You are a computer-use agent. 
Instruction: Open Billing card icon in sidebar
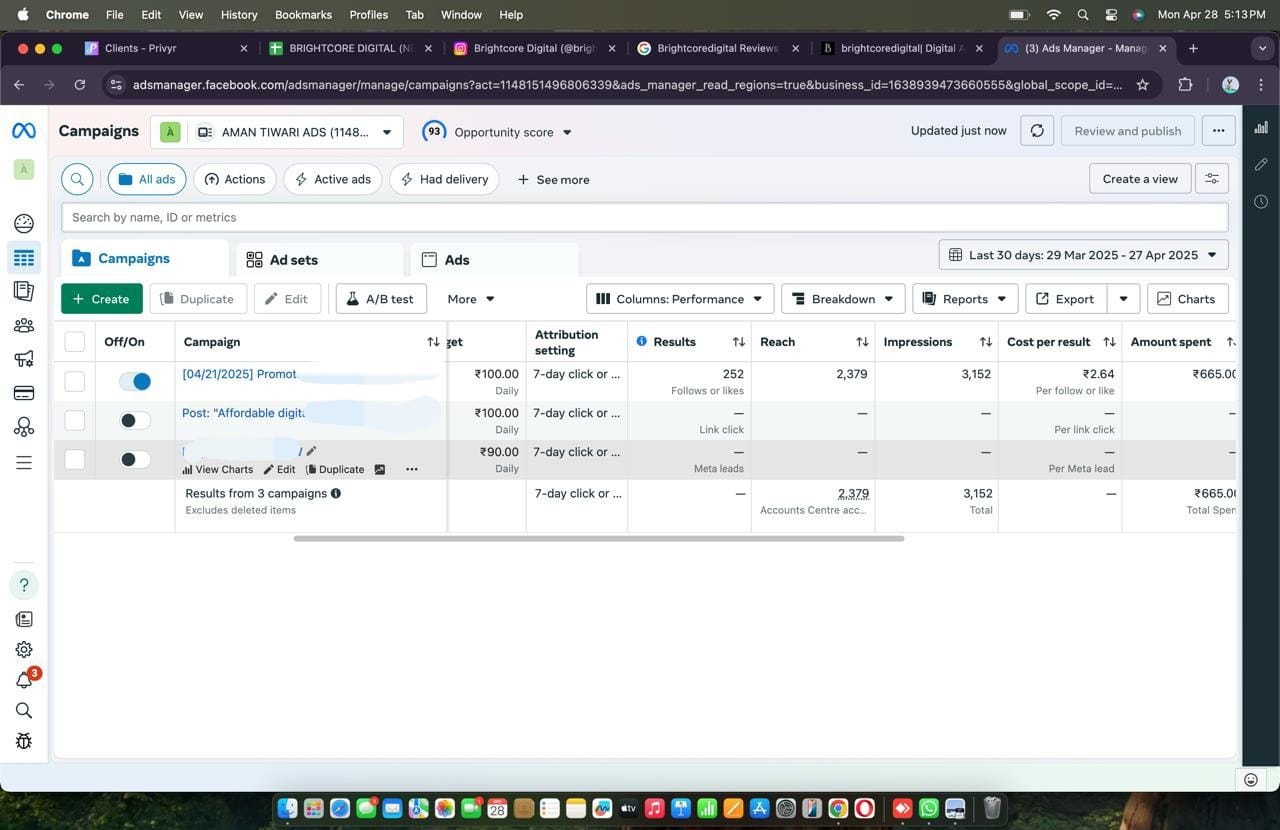(x=24, y=393)
